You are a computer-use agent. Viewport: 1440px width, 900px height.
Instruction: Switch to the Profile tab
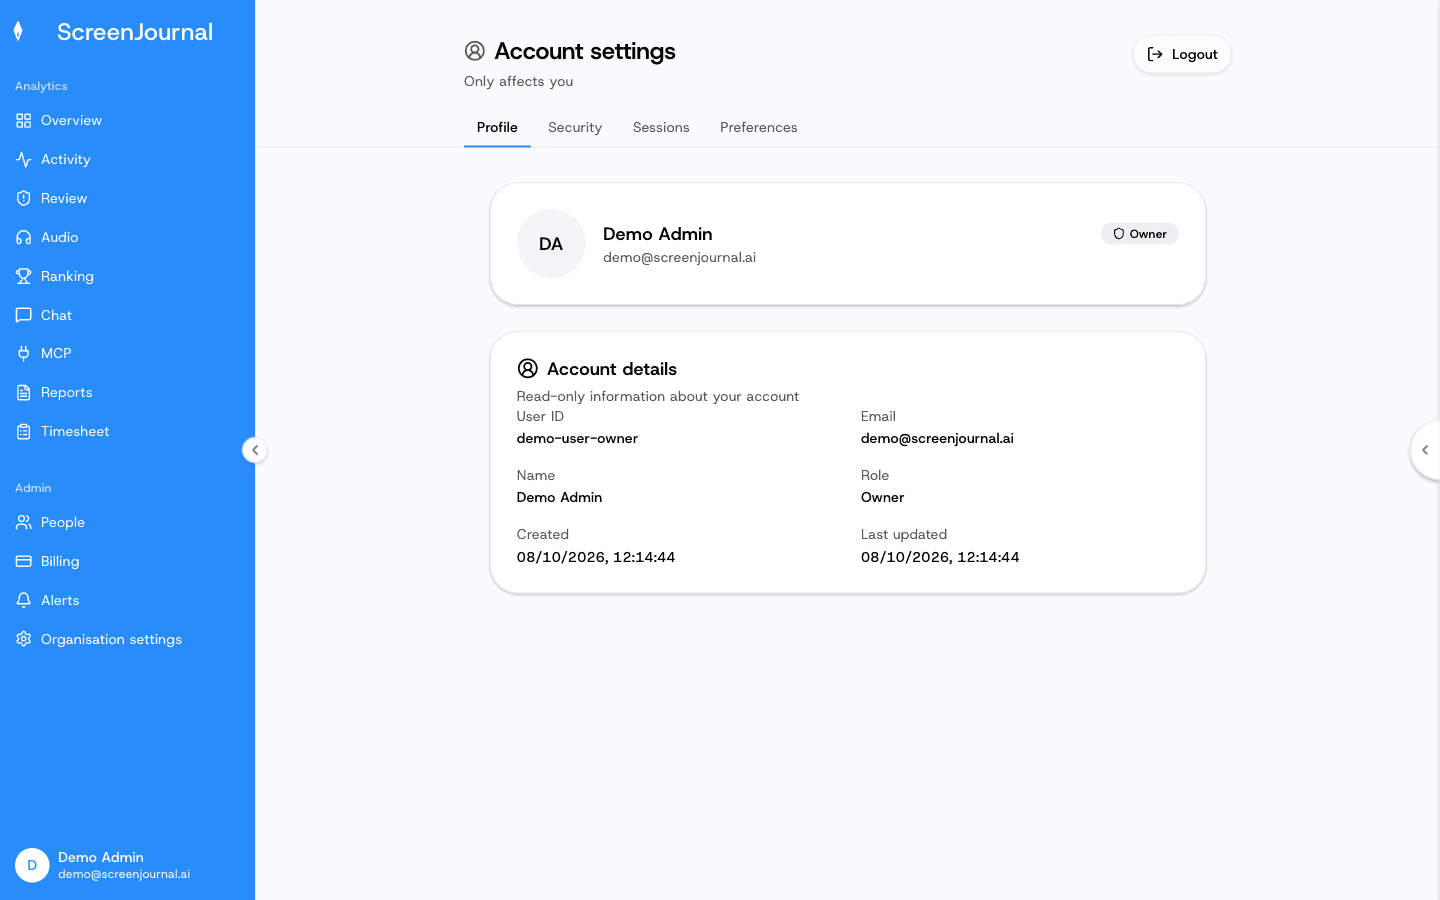point(497,128)
